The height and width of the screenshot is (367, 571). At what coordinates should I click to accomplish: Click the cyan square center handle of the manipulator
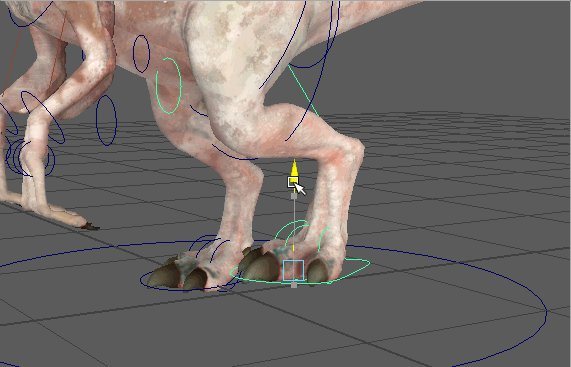pyautogui.click(x=294, y=271)
